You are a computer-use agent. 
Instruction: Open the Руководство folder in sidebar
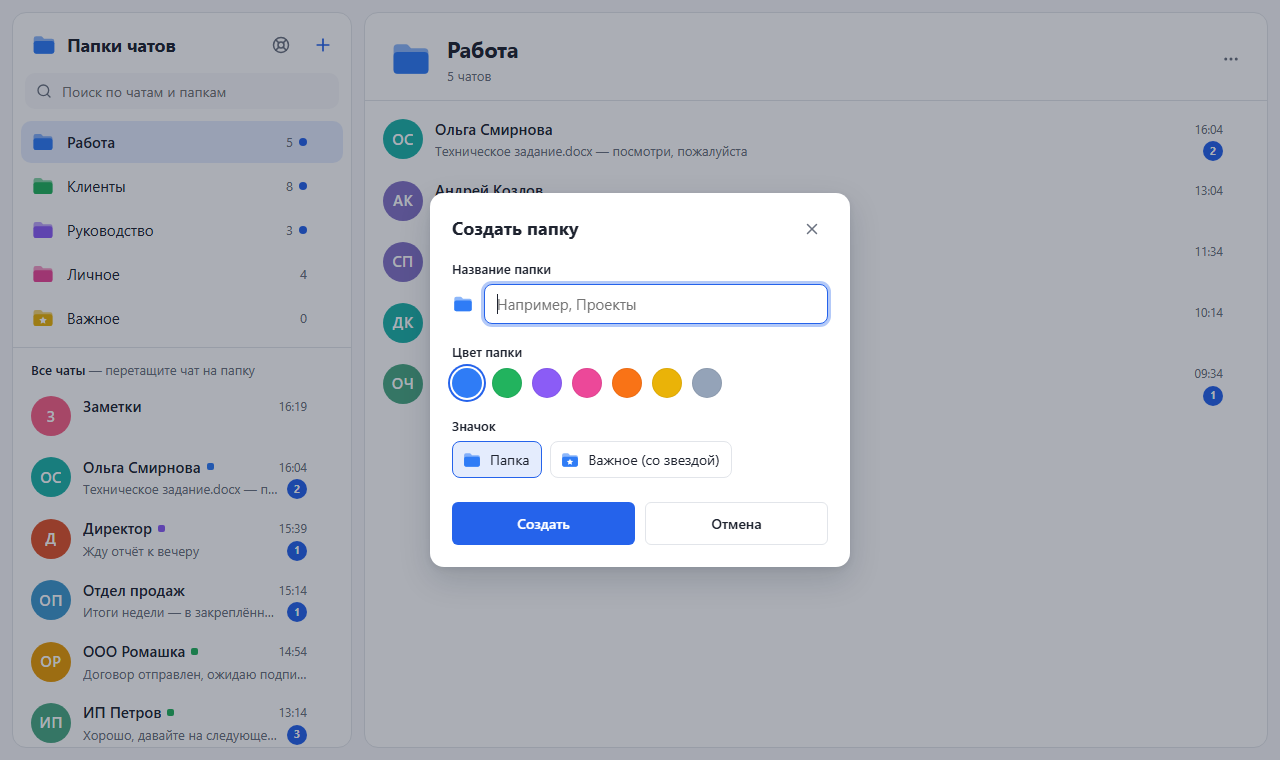tap(182, 230)
